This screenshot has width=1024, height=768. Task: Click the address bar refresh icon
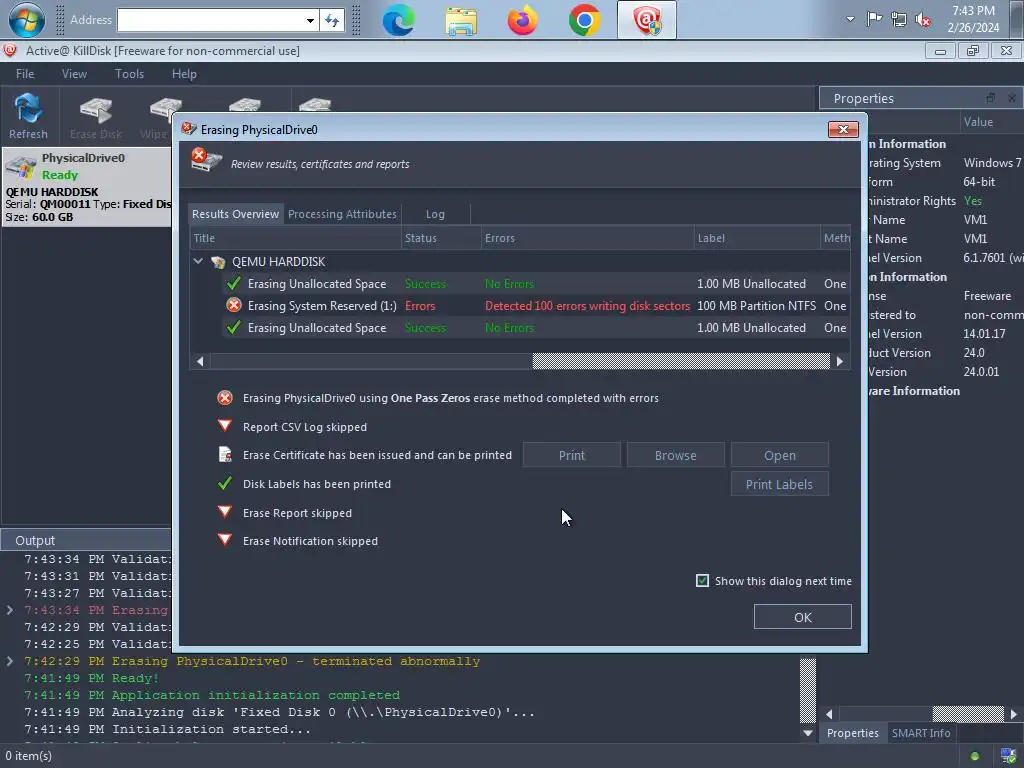click(332, 20)
